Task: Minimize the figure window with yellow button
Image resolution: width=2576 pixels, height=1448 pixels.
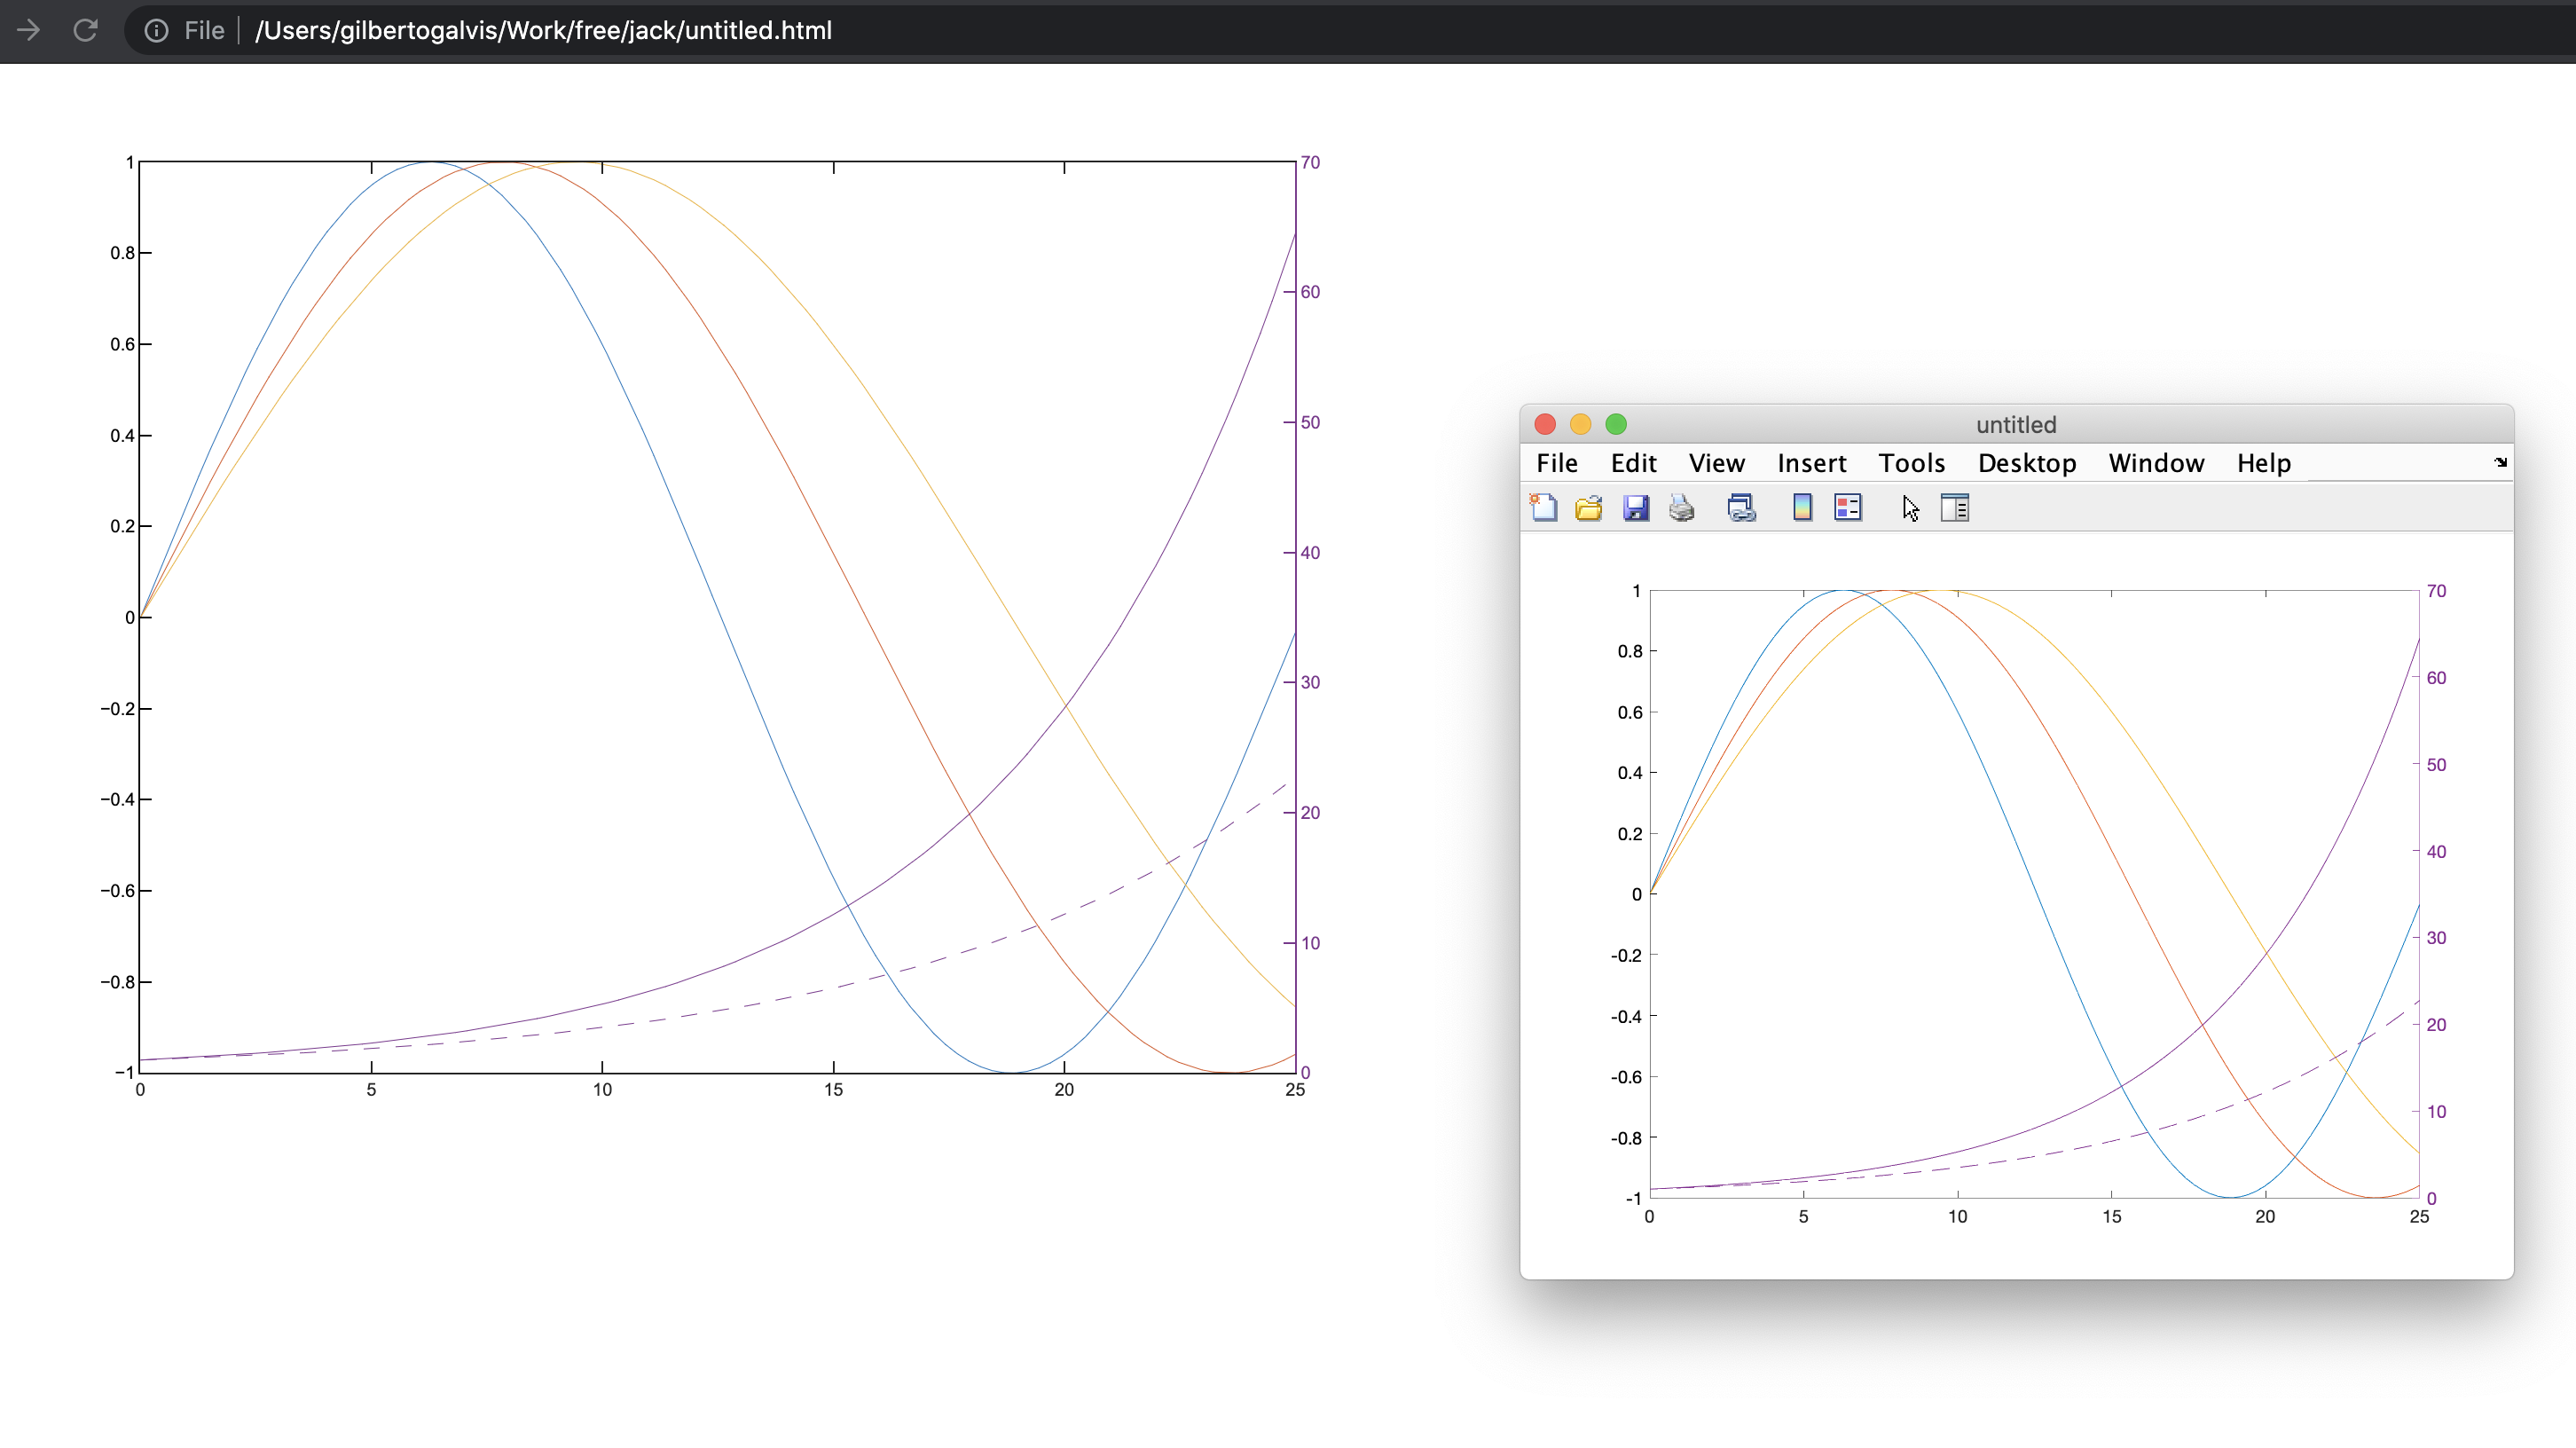Action: 1580,424
